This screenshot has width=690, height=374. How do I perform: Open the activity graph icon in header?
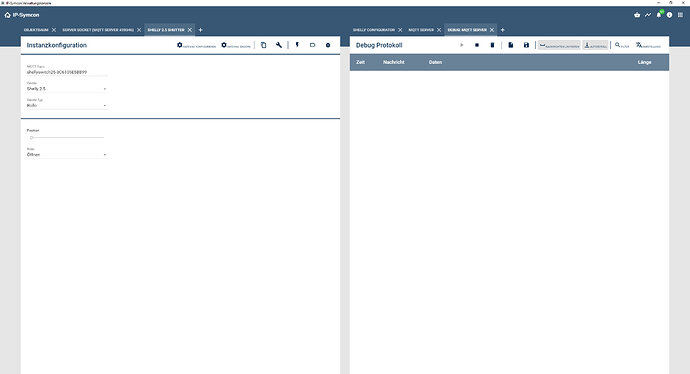click(x=648, y=15)
